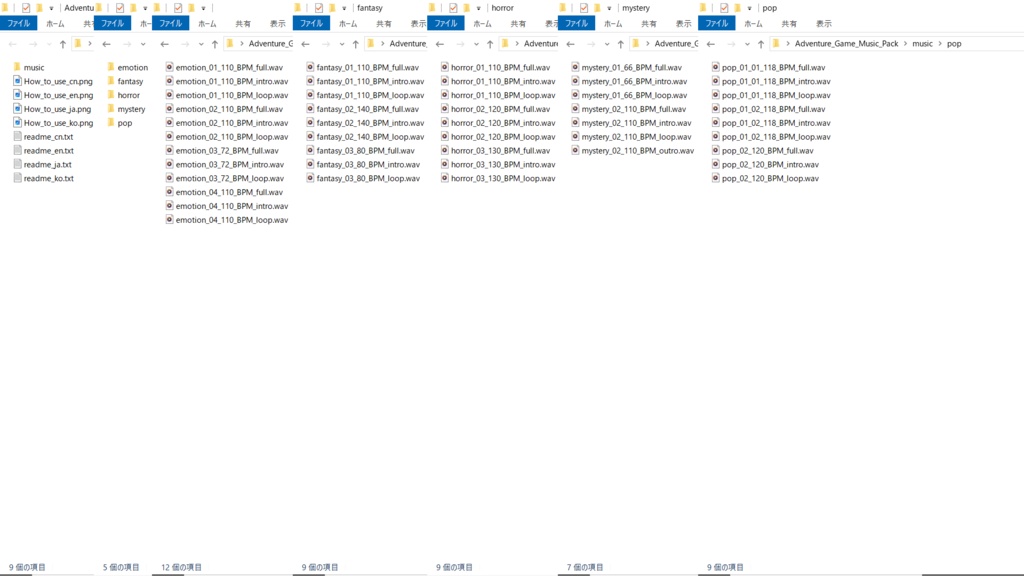This screenshot has width=1024, height=582.
Task: Select How_to_use_ja.png image file icon
Action: pos(18,108)
